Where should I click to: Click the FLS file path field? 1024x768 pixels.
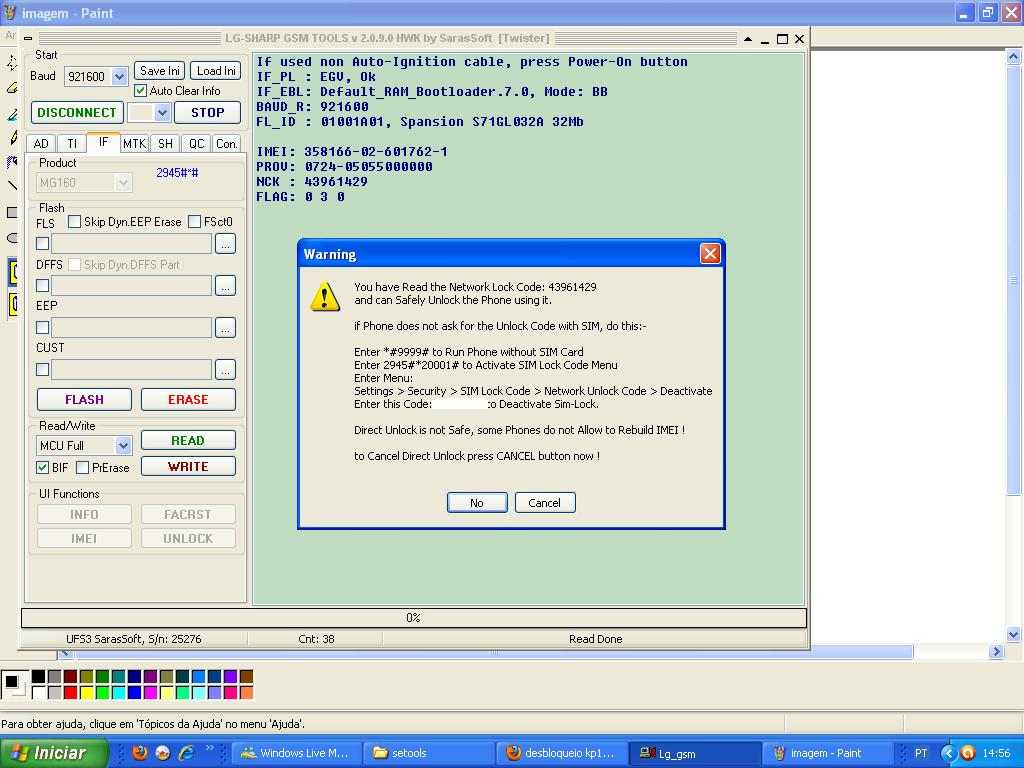[x=131, y=244]
